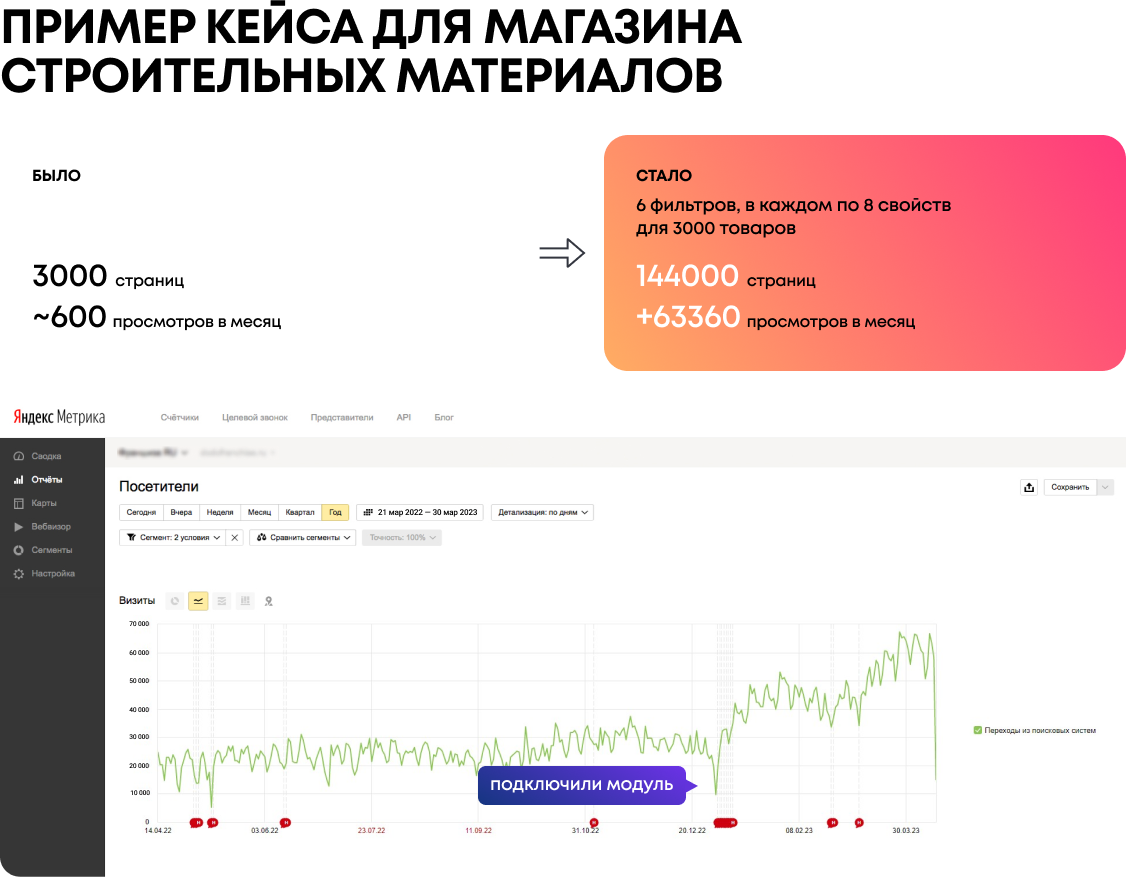Image resolution: width=1126 pixels, height=877 pixels.
Task: Switch to the columns chart view
Action: point(245,601)
